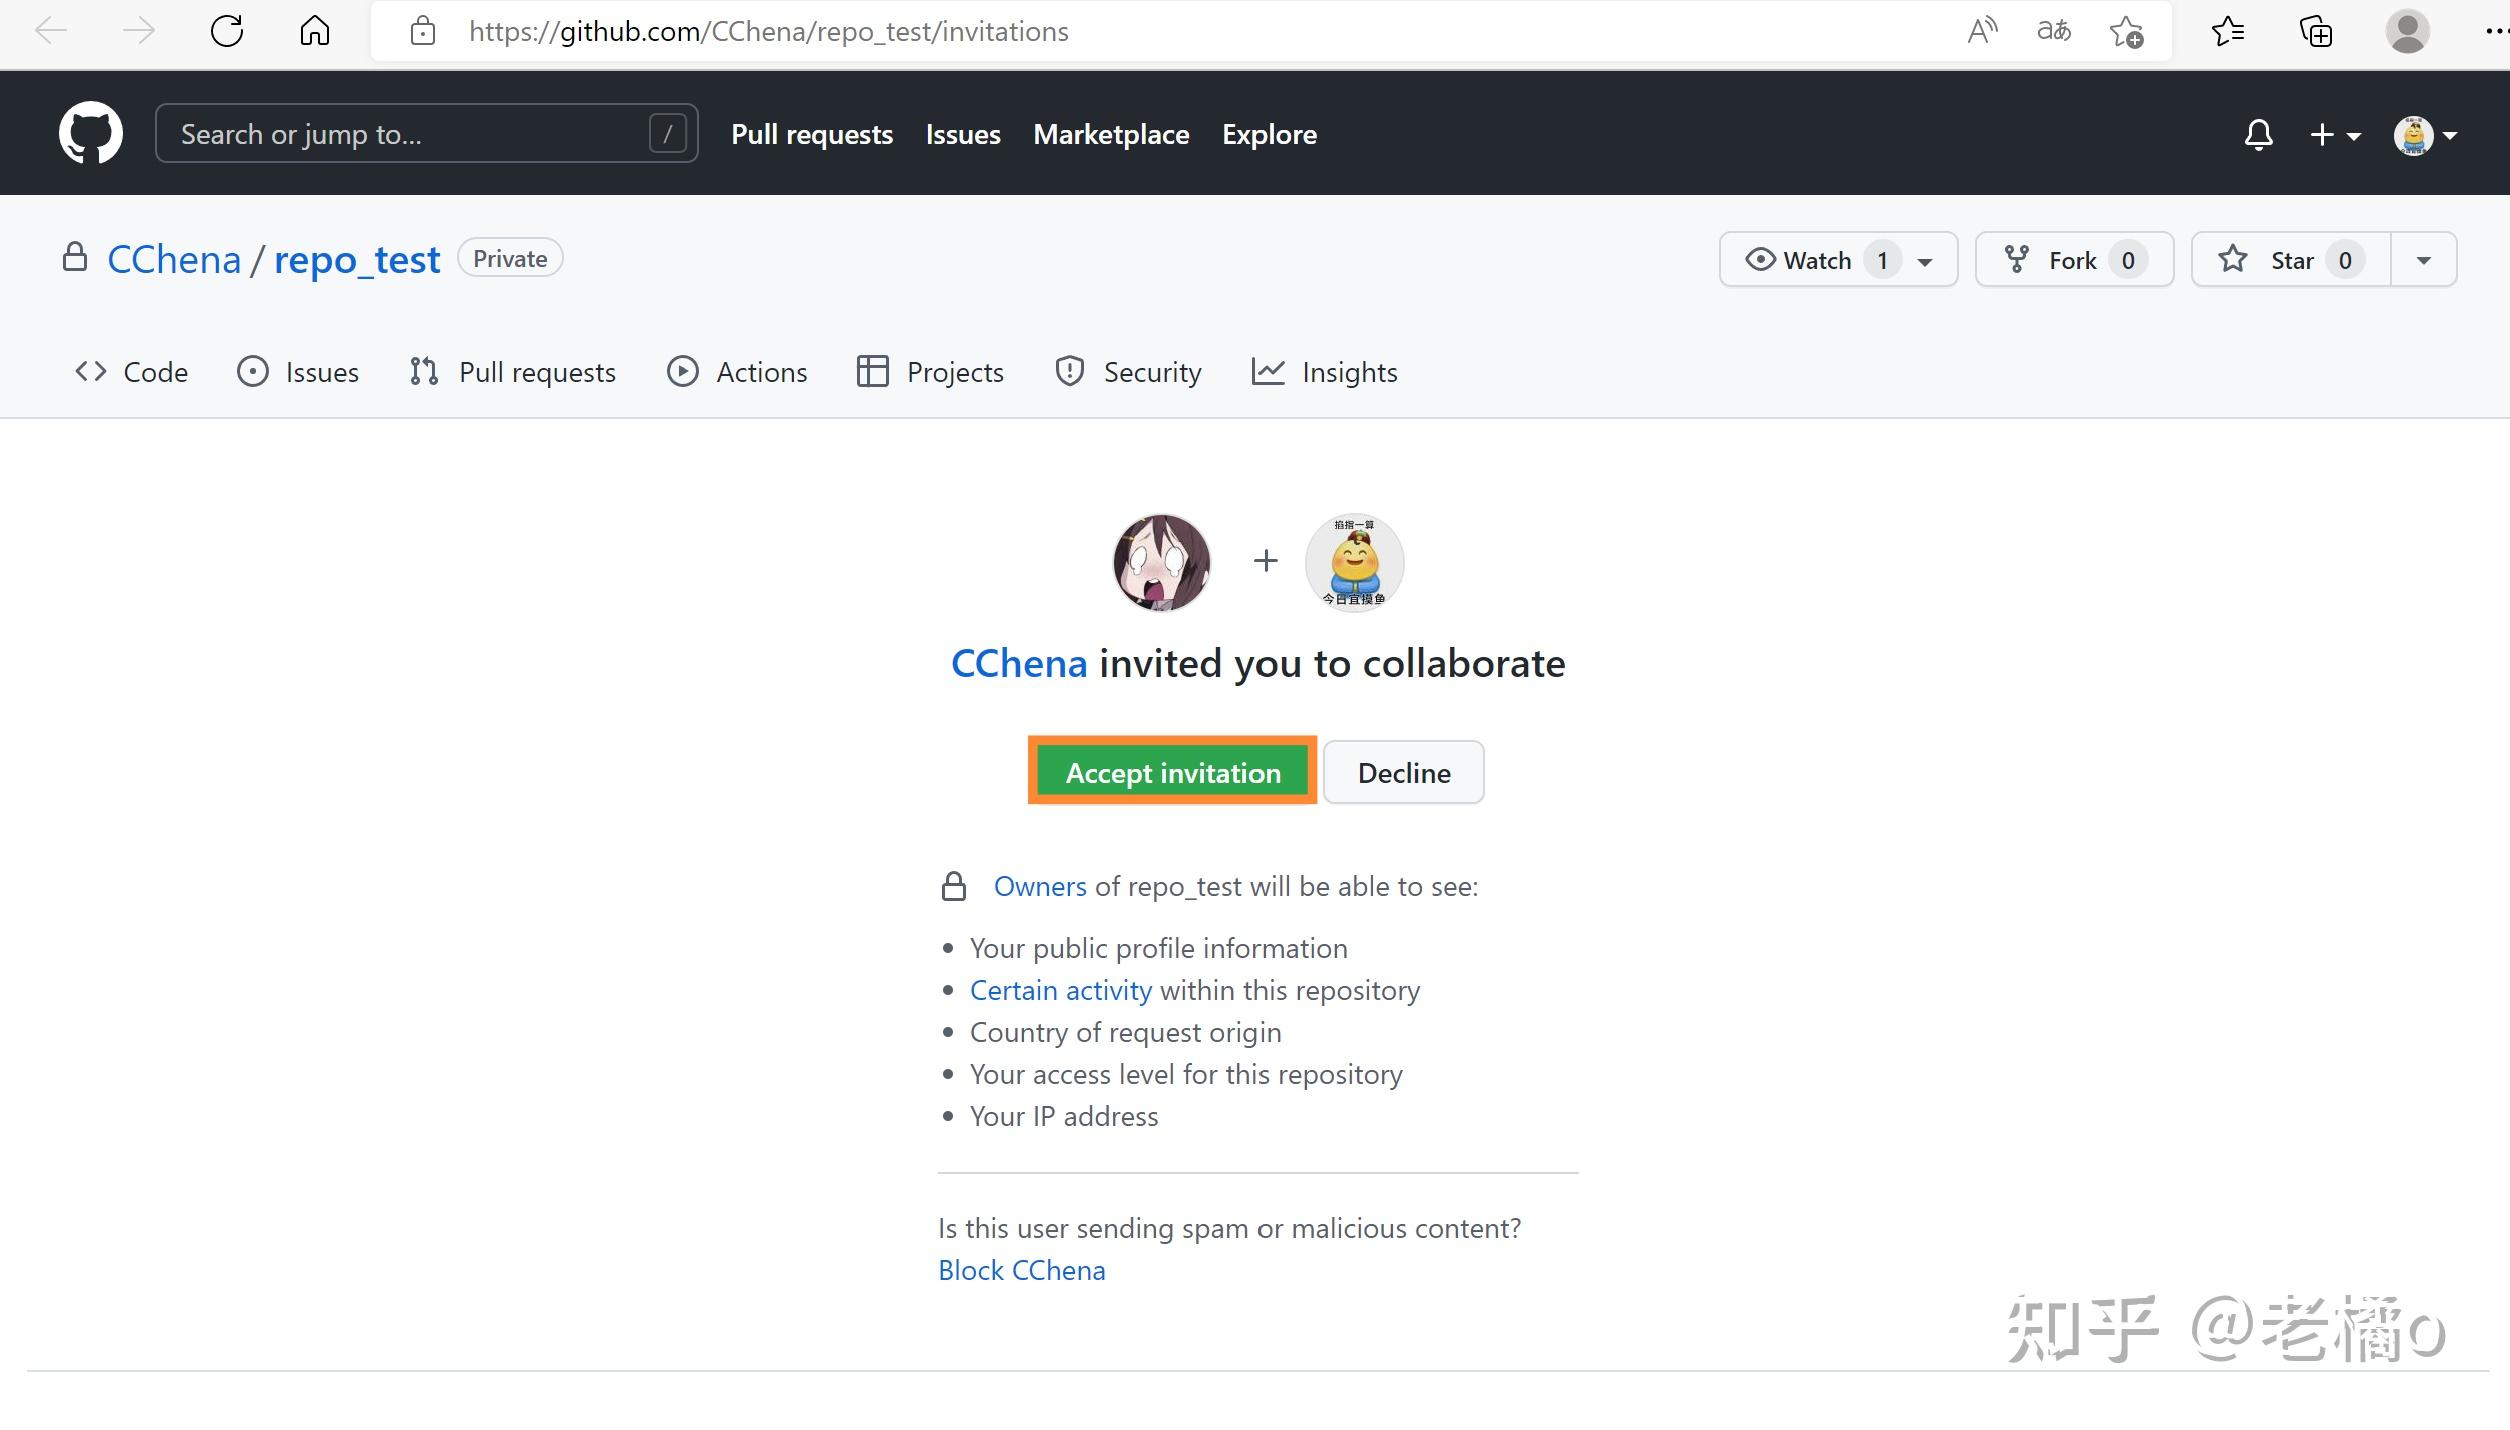Expand the star lists dropdown arrow
The width and height of the screenshot is (2510, 1430).
2423,260
